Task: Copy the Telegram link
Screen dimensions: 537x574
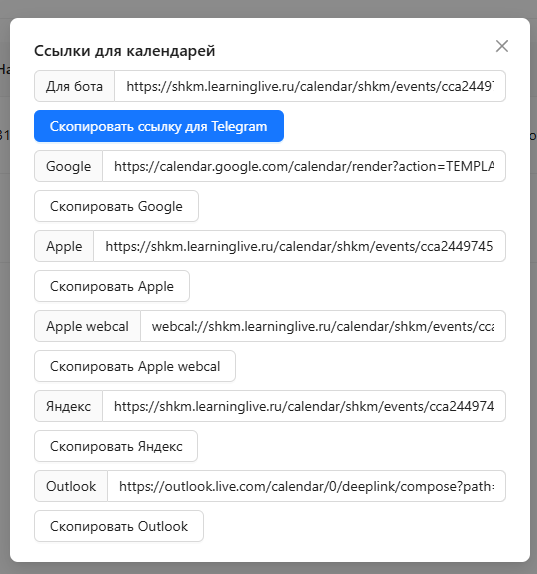Action: point(159,126)
